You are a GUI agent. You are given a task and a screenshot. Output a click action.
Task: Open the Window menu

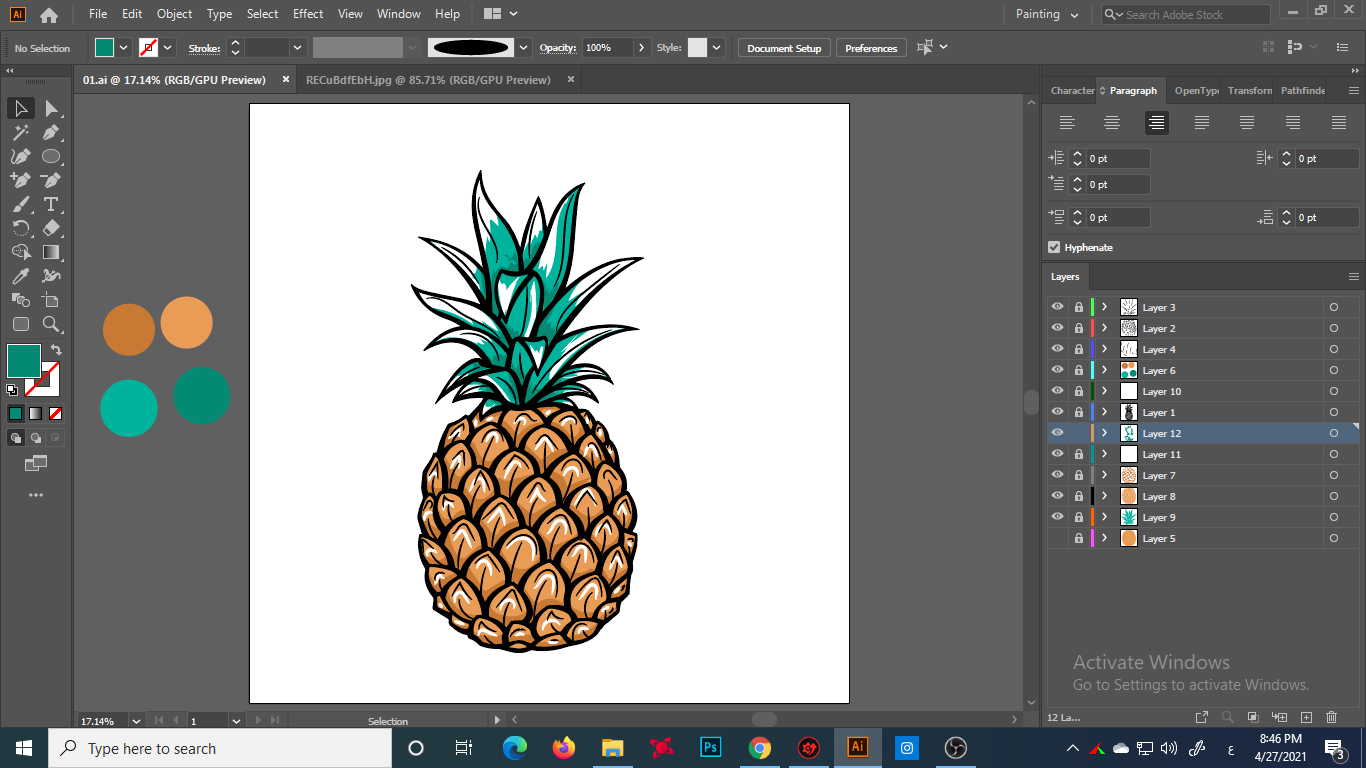399,14
